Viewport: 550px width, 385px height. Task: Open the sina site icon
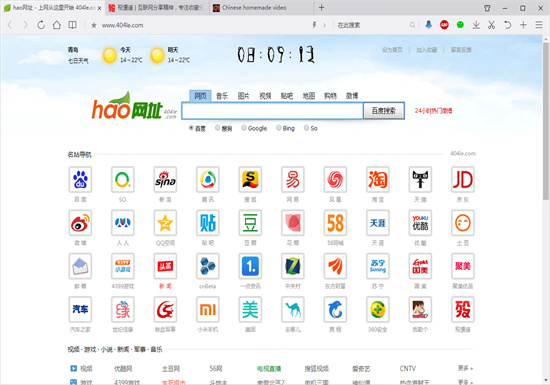165,180
